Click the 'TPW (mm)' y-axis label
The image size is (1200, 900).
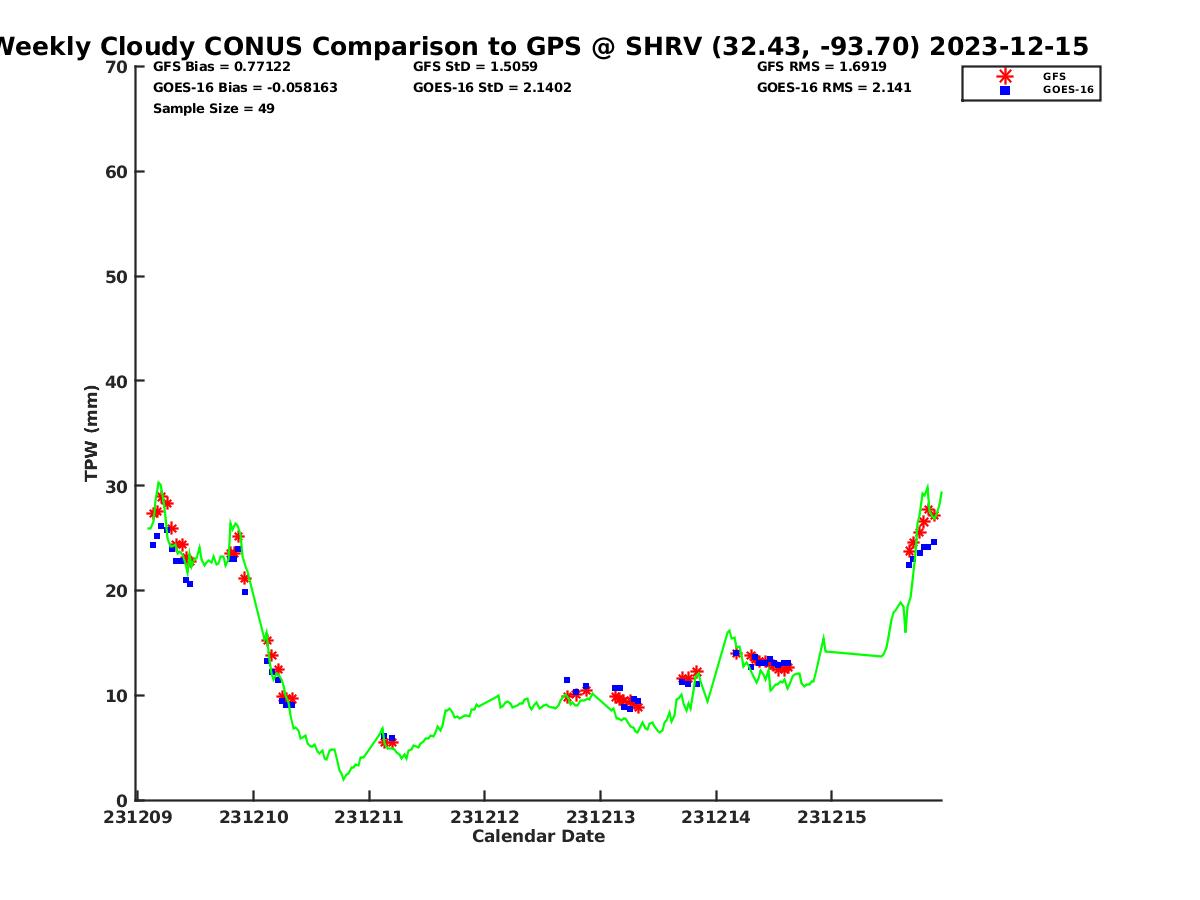point(92,433)
